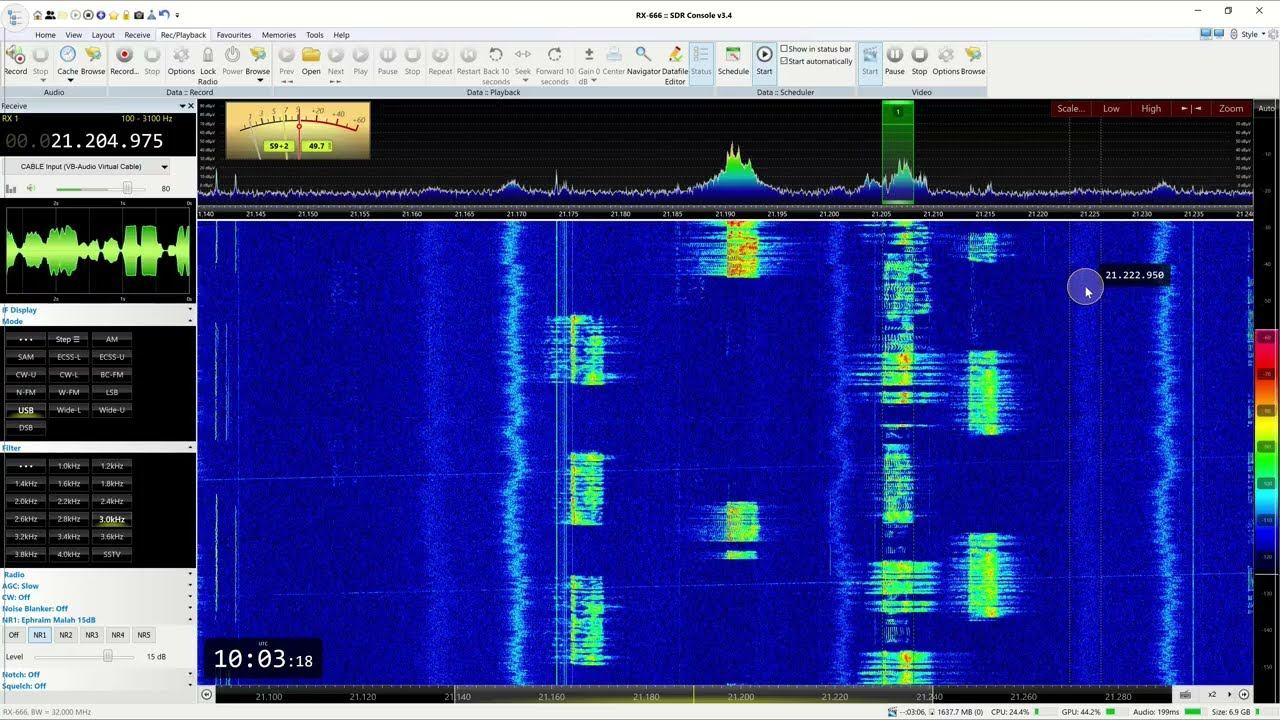Open the scheduler Schedule window
The height and width of the screenshot is (720, 1280).
733,60
